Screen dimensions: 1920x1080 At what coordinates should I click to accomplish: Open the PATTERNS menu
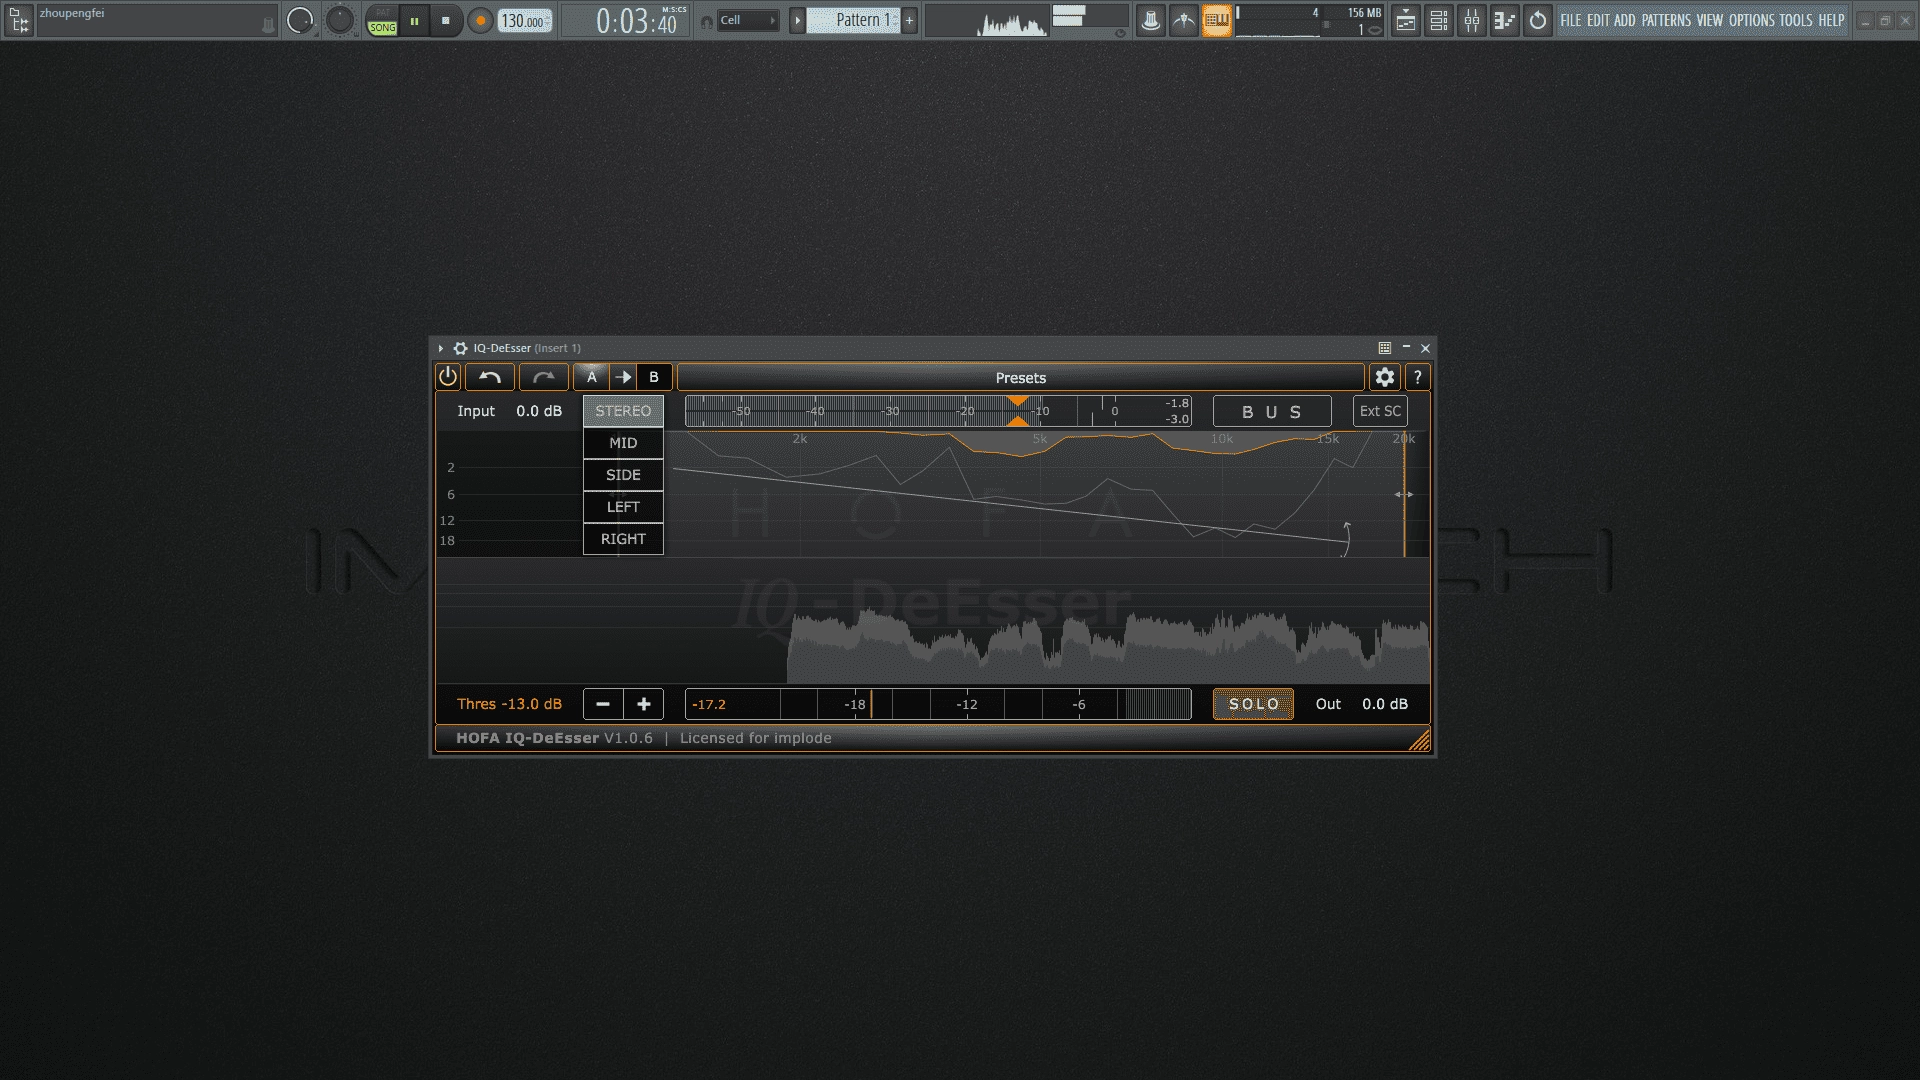click(x=1666, y=20)
